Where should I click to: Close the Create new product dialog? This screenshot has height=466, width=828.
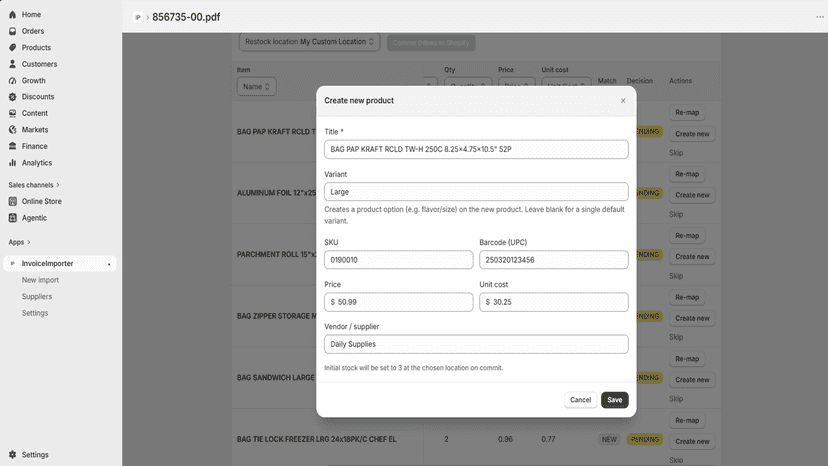pos(623,100)
